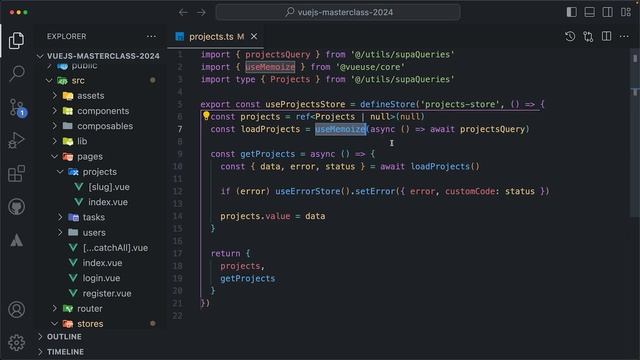Click the EXPLORER panel title

[x=67, y=36]
